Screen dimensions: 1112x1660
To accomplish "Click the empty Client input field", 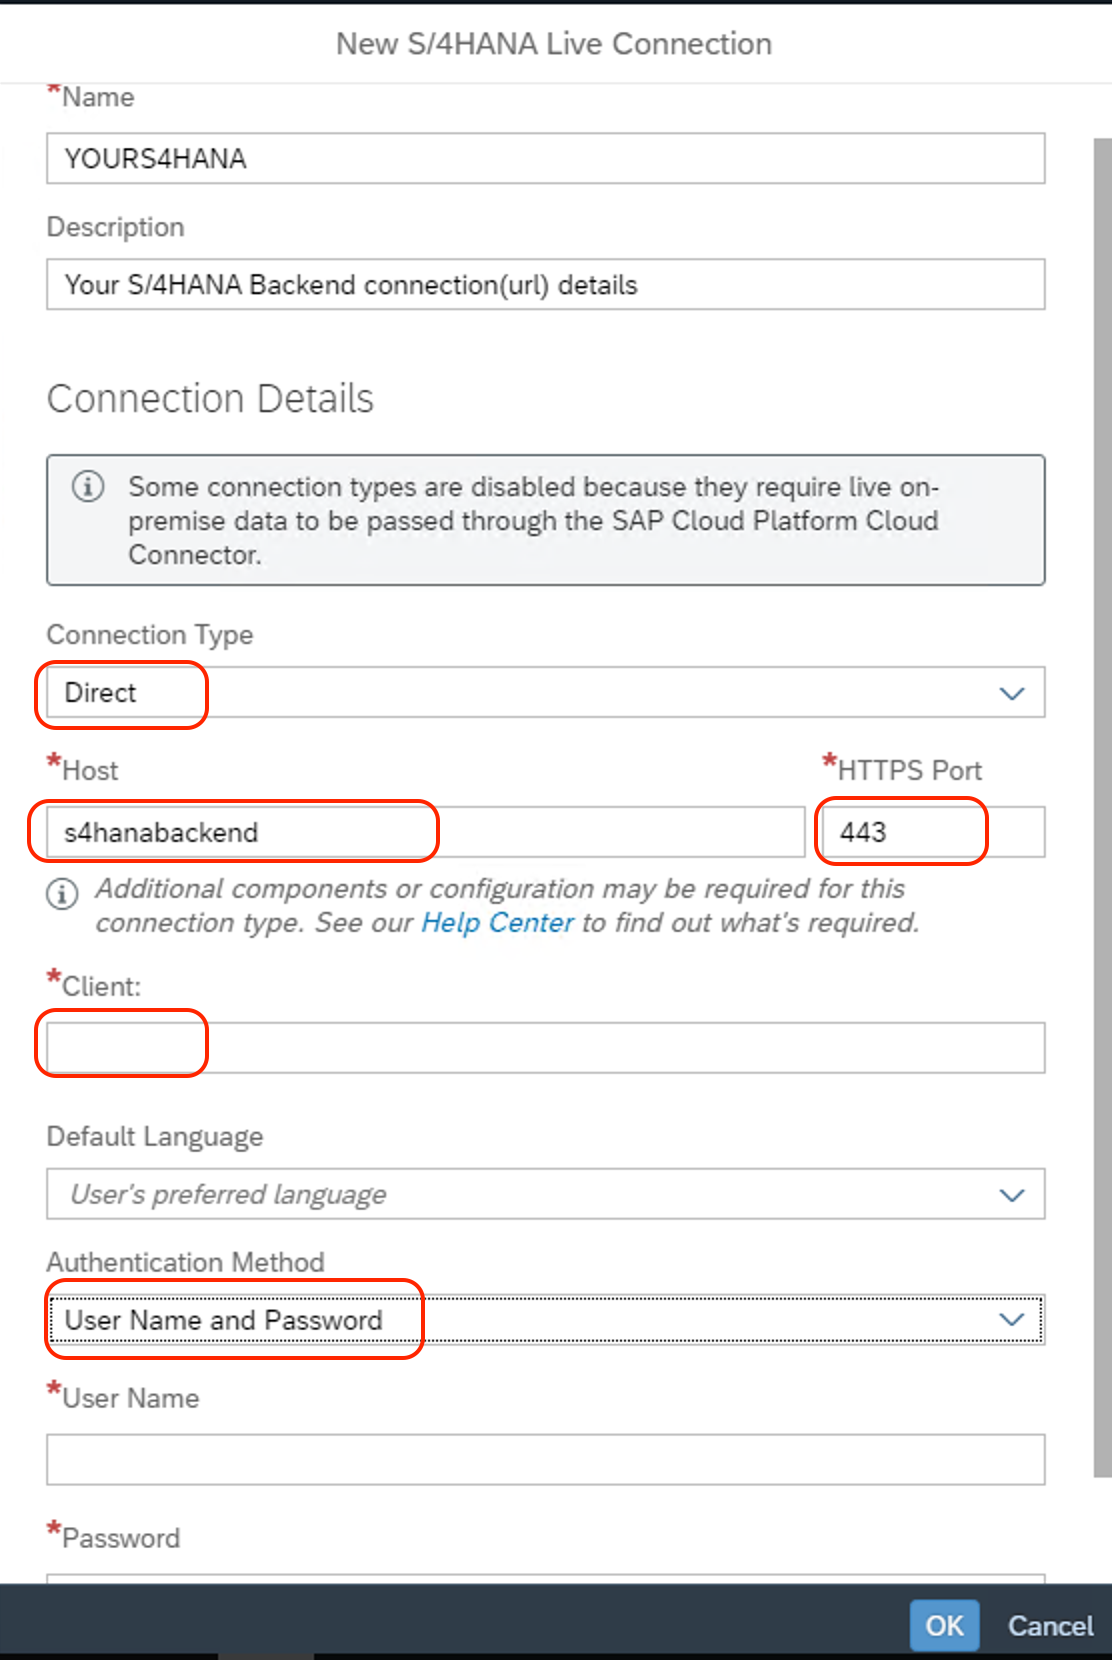I will pos(546,1047).
